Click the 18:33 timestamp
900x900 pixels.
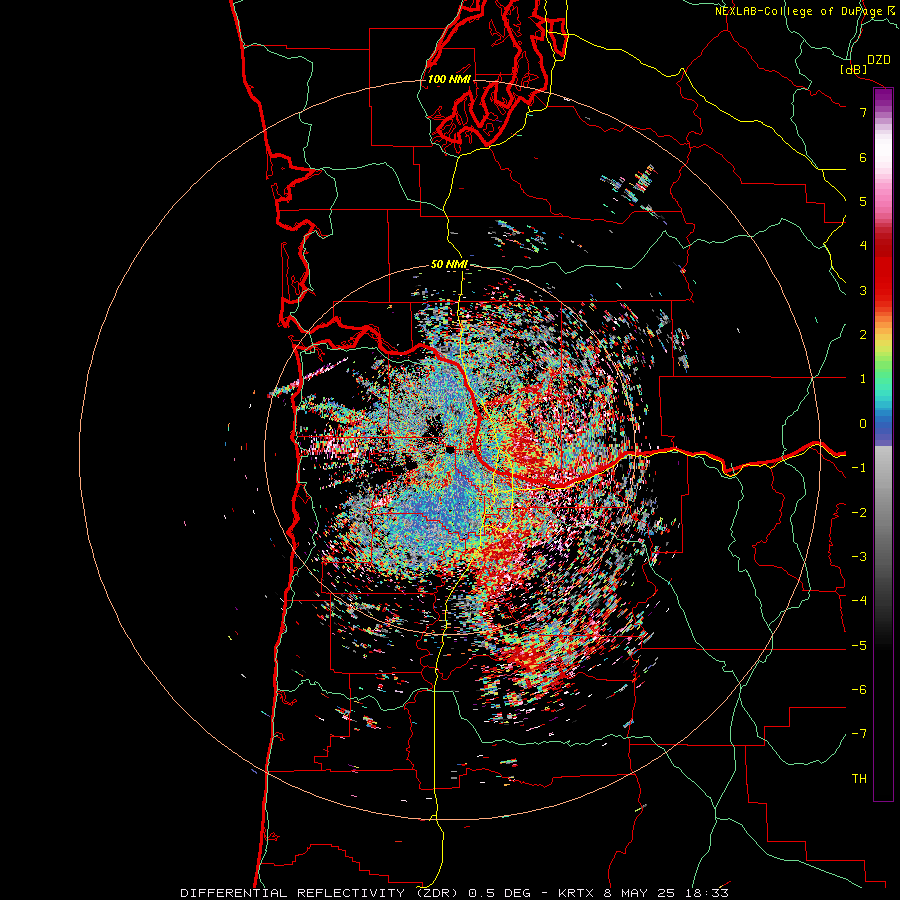709,893
